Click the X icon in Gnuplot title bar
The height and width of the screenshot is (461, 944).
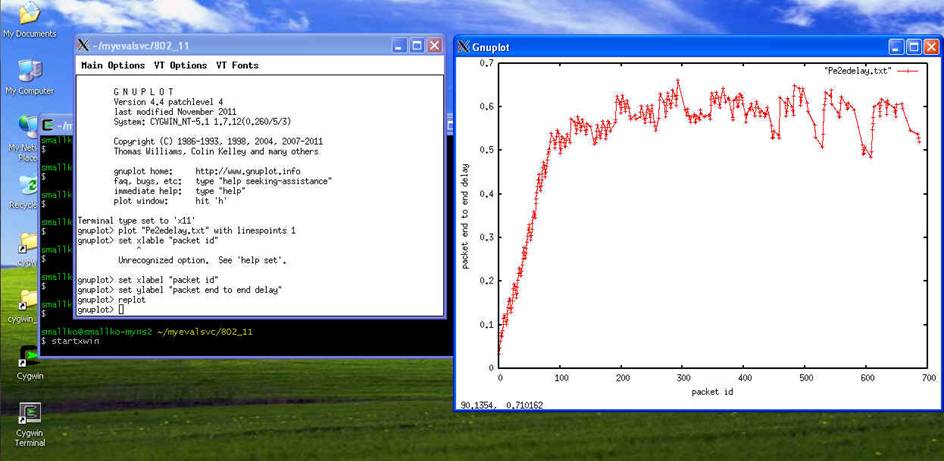463,46
